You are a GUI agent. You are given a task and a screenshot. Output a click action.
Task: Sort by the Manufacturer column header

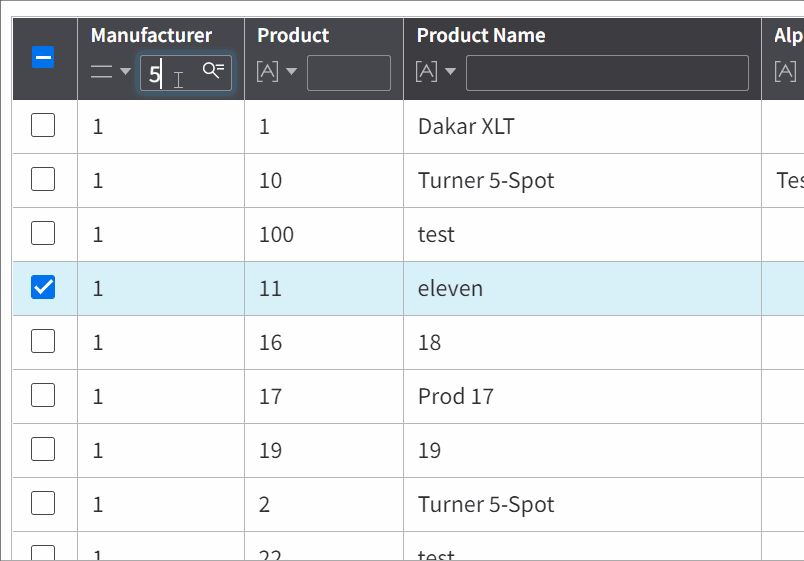151,35
